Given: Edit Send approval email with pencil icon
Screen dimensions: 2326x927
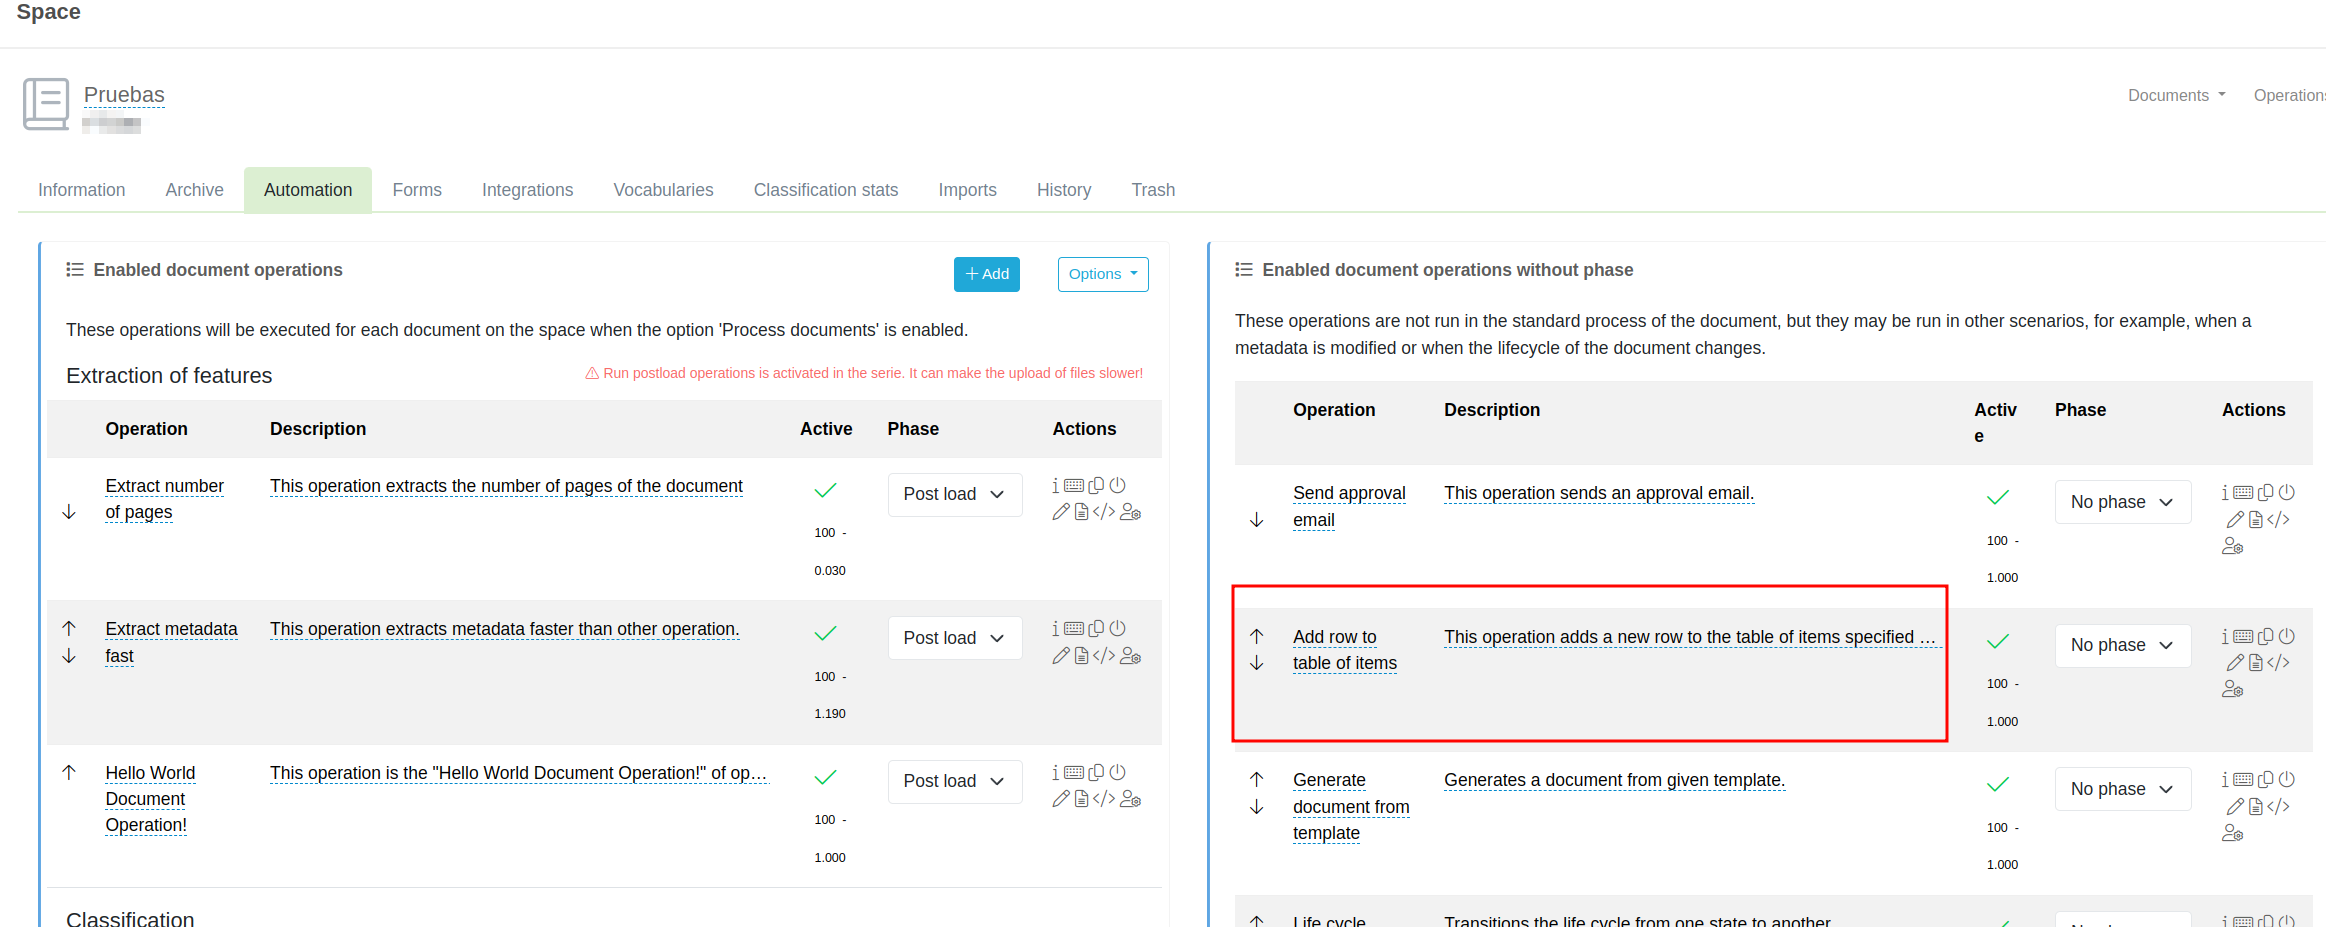Looking at the screenshot, I should pos(2235,520).
